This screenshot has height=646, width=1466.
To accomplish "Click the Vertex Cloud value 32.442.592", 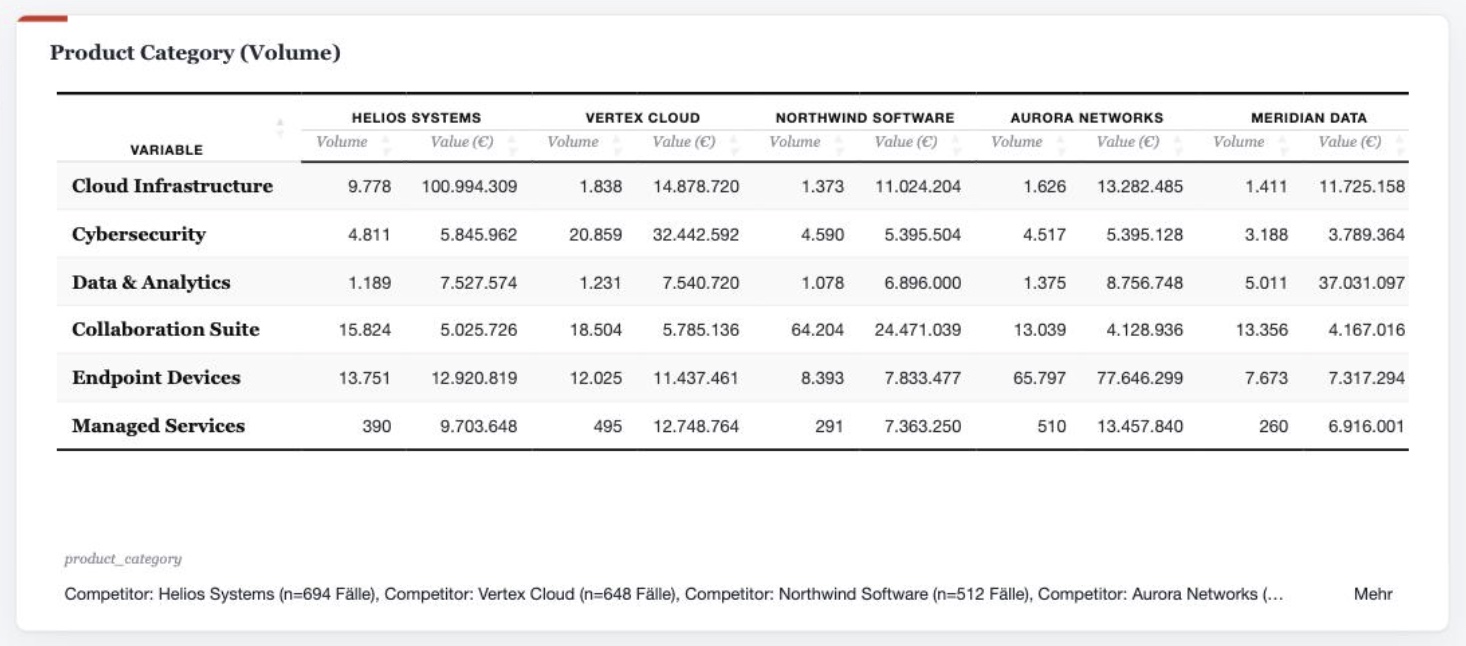I will pyautogui.click(x=696, y=235).
